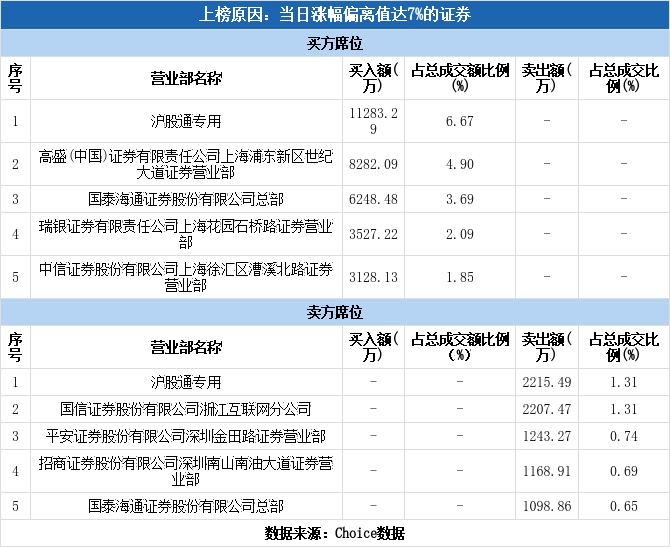Select 沪股通专用 in buyer table

pyautogui.click(x=186, y=121)
